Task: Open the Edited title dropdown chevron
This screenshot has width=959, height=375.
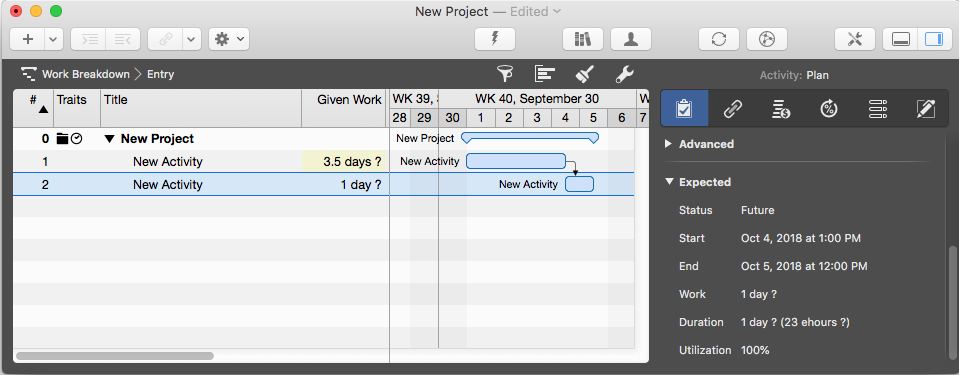Action: click(557, 11)
